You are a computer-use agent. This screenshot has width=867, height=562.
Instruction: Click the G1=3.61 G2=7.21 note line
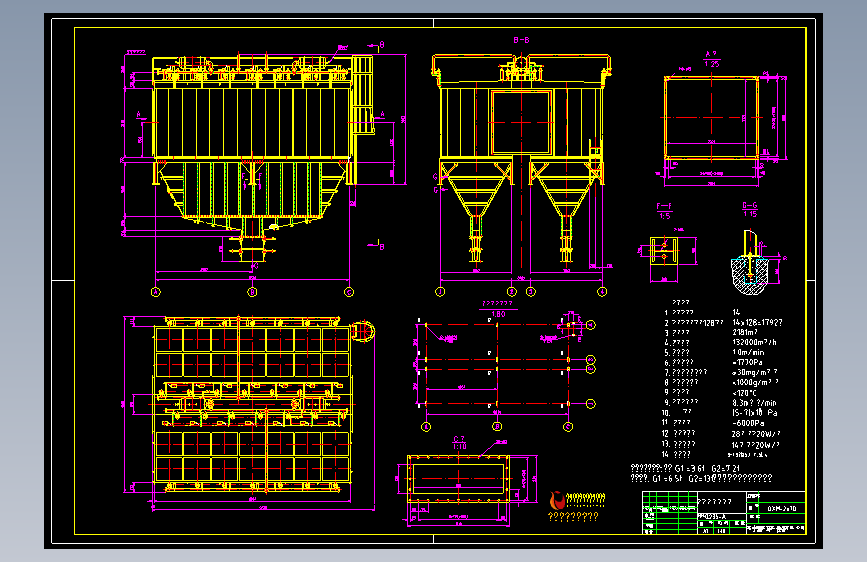click(x=685, y=469)
